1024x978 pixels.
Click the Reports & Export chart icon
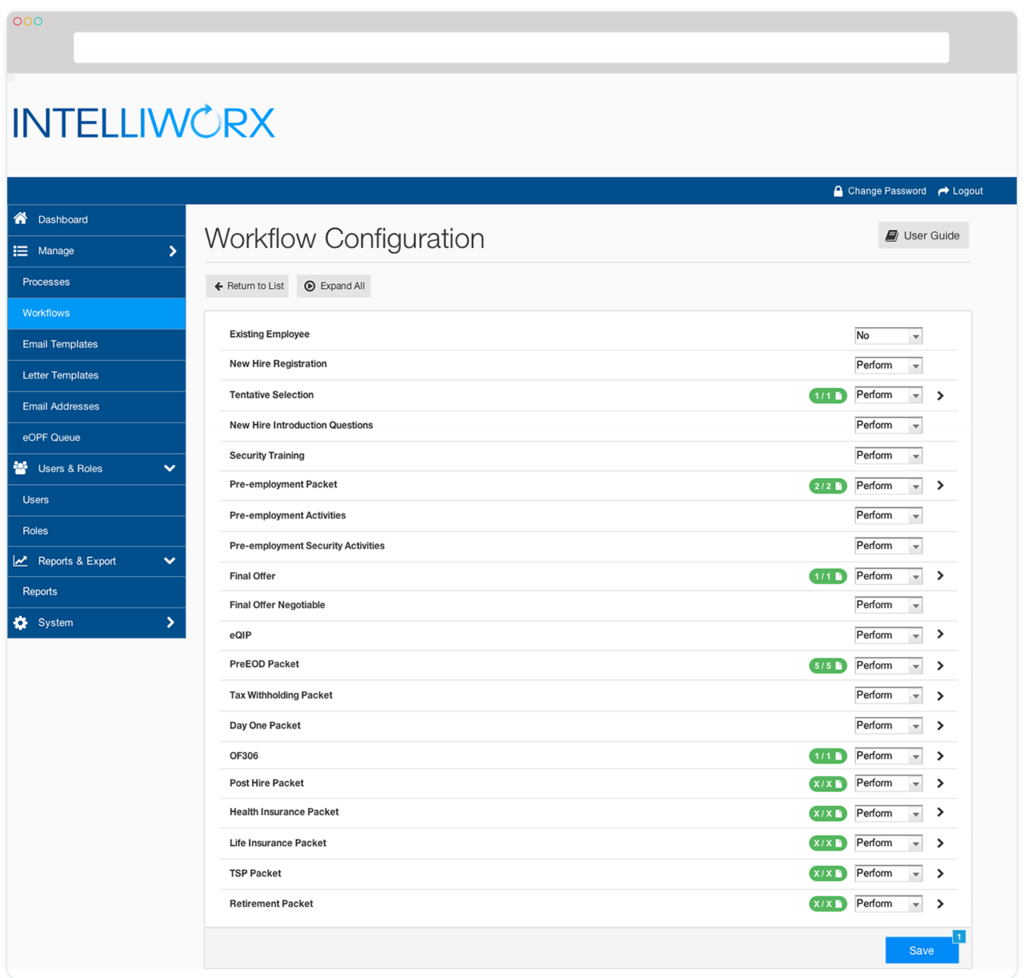click(x=20, y=561)
